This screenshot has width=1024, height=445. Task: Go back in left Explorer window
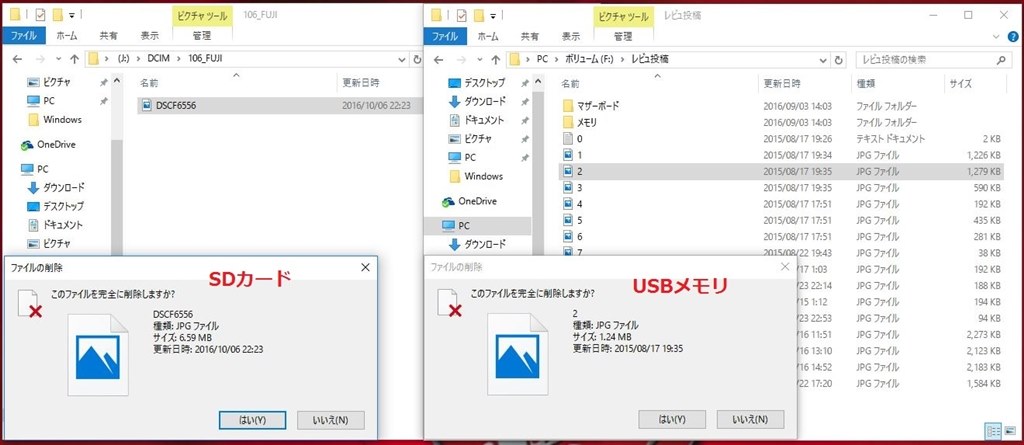[x=18, y=59]
